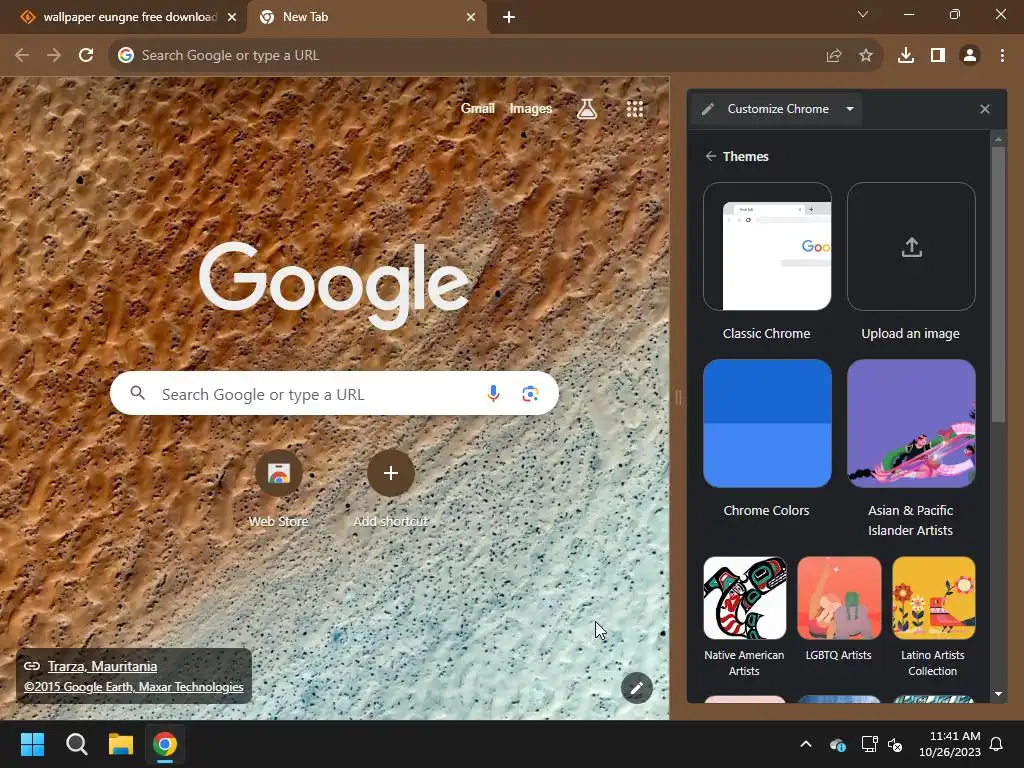Open a new tab with plus button

[x=509, y=17]
